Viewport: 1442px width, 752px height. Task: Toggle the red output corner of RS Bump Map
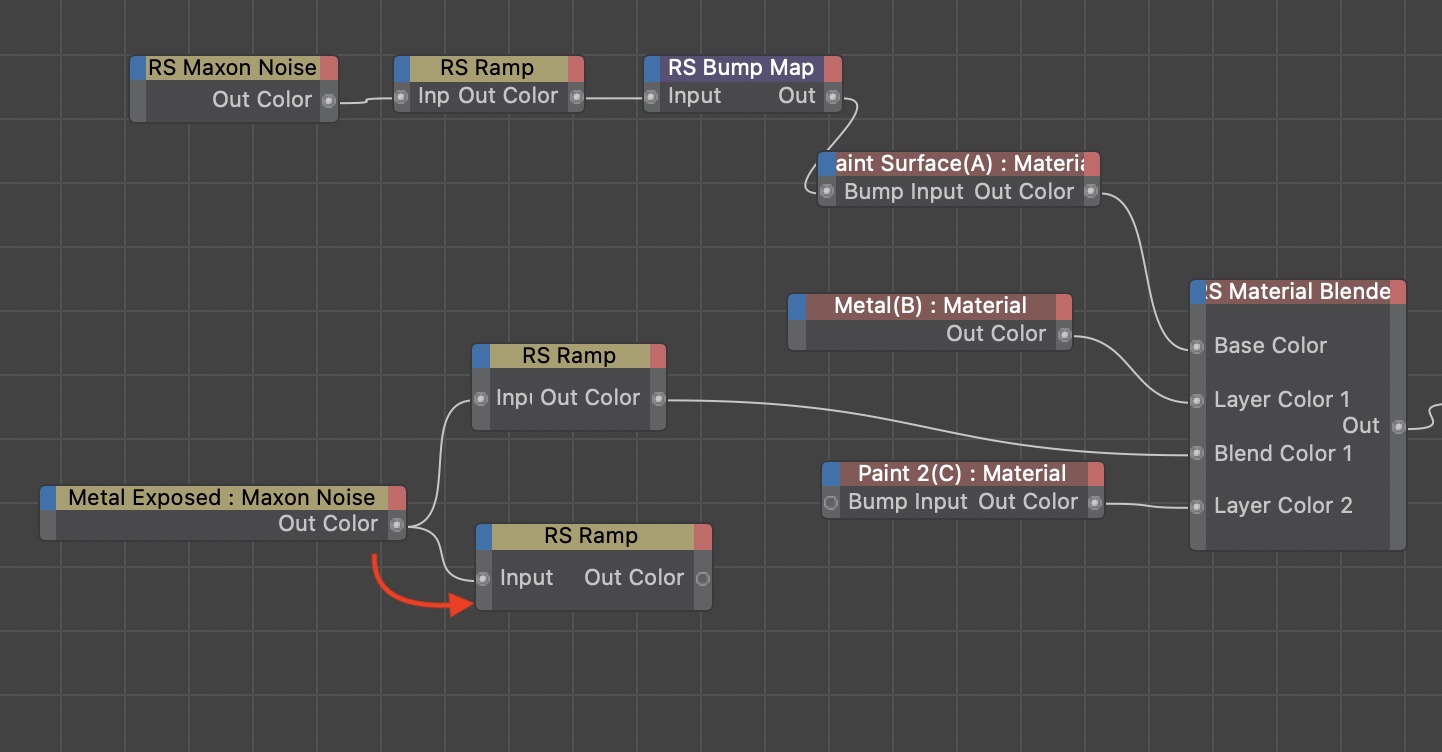click(832, 68)
